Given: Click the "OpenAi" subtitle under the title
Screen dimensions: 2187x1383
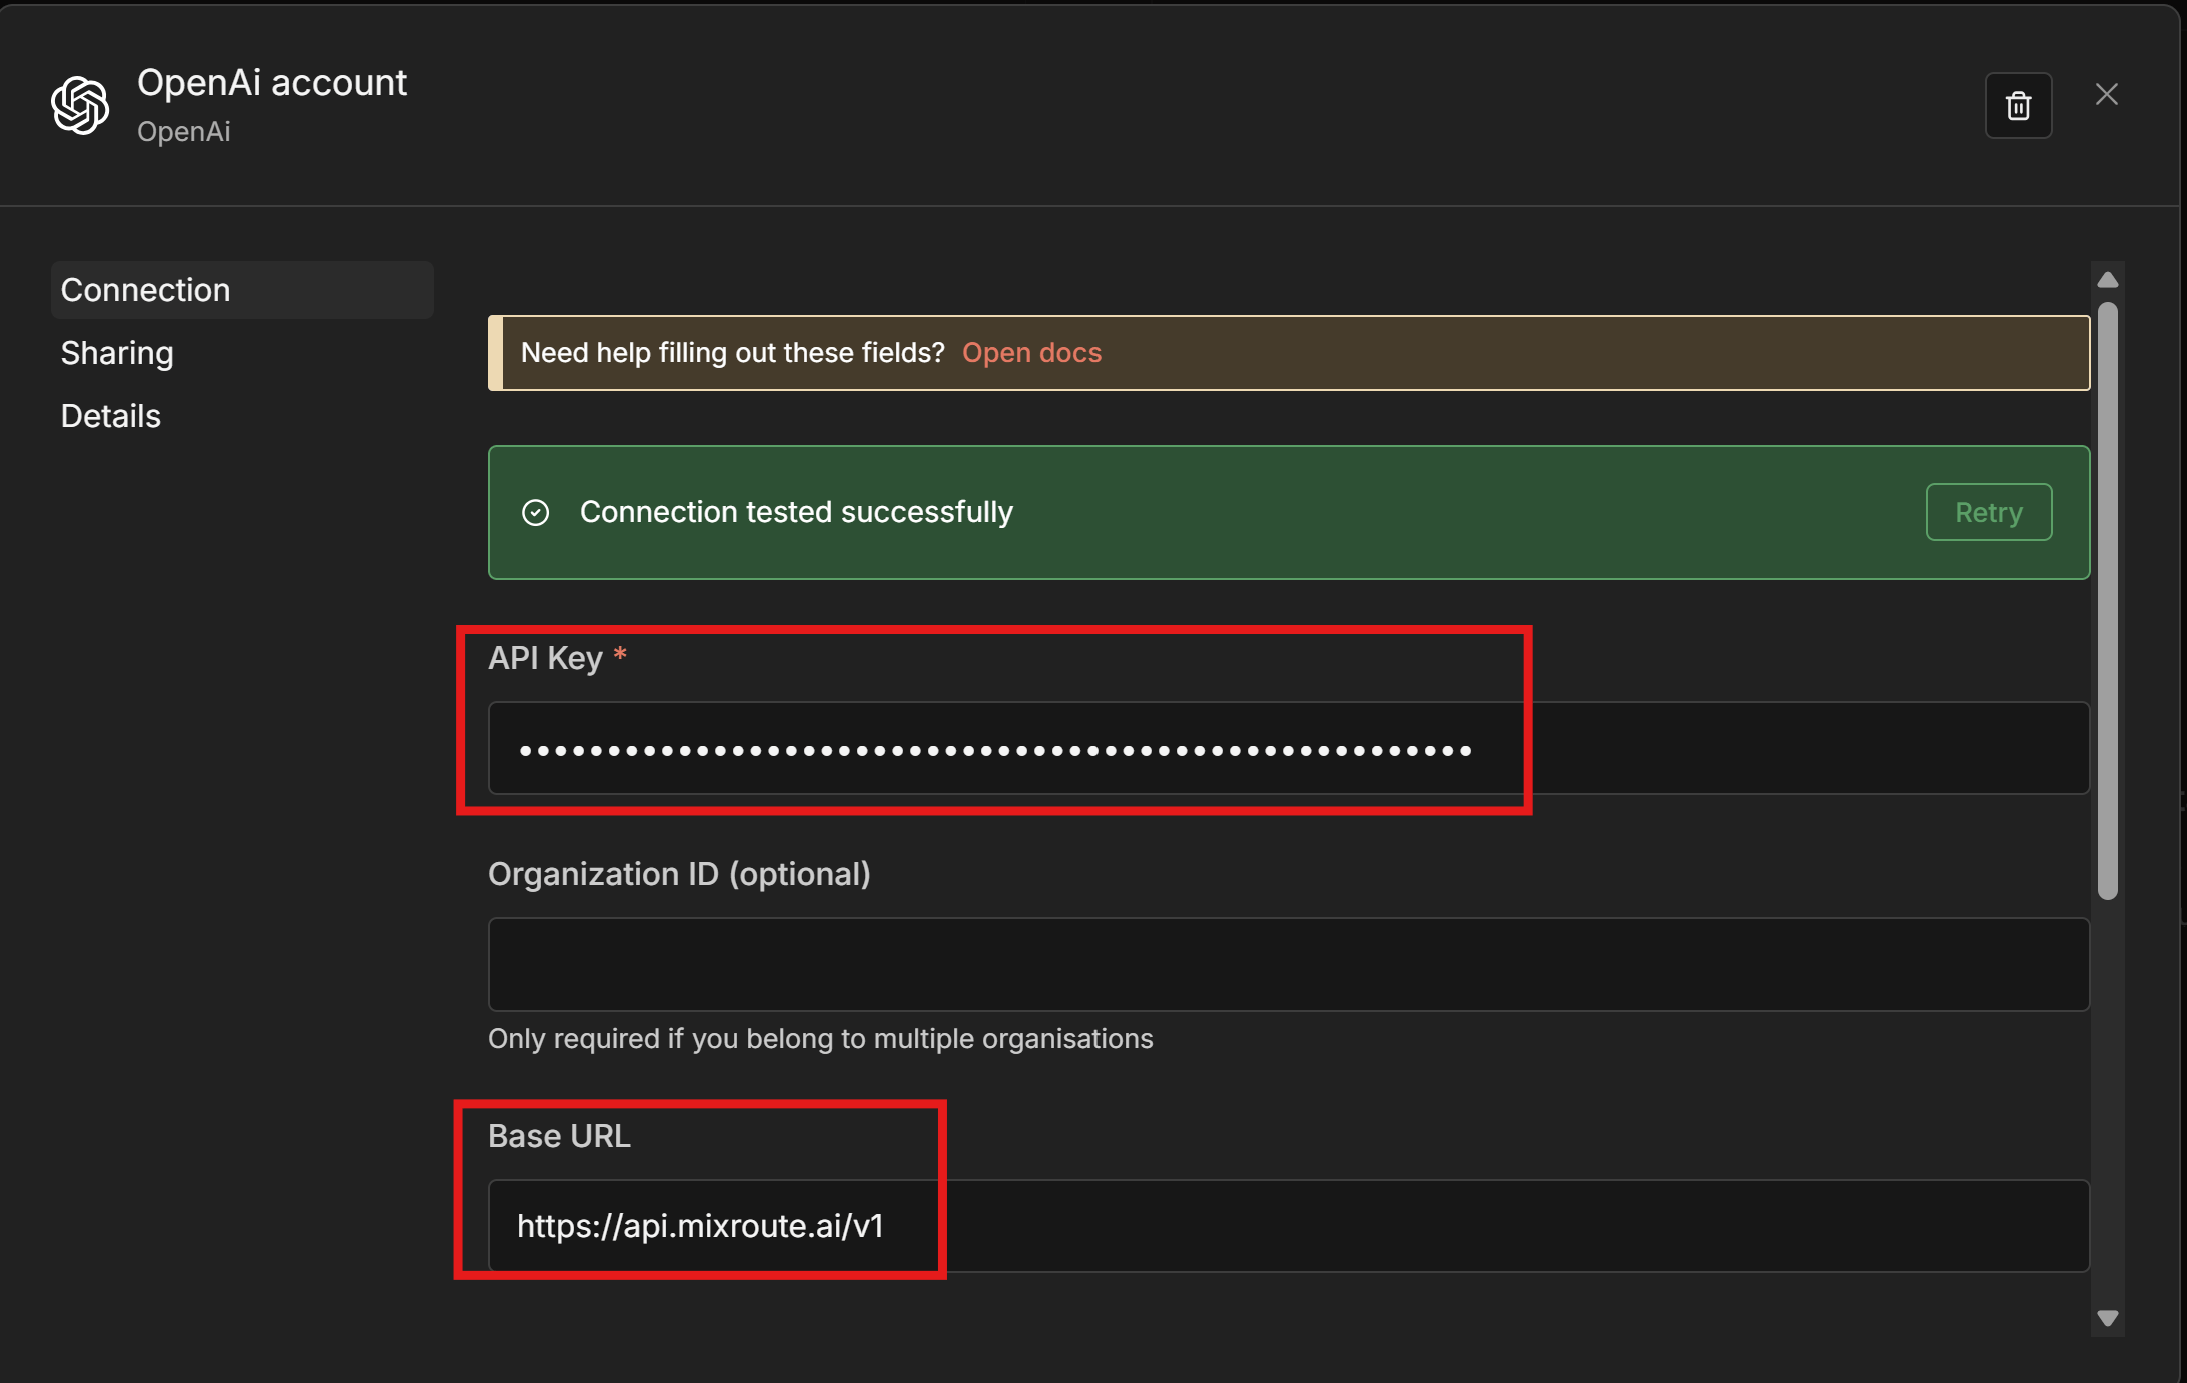Looking at the screenshot, I should [184, 132].
